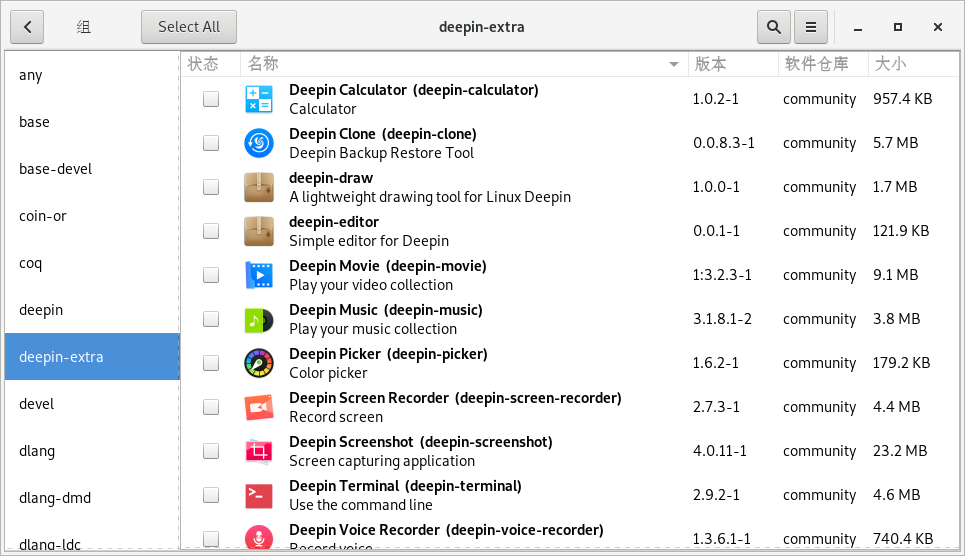Image resolution: width=965 pixels, height=556 pixels.
Task: Tick the deepin-draw checkbox
Action: pos(211,187)
